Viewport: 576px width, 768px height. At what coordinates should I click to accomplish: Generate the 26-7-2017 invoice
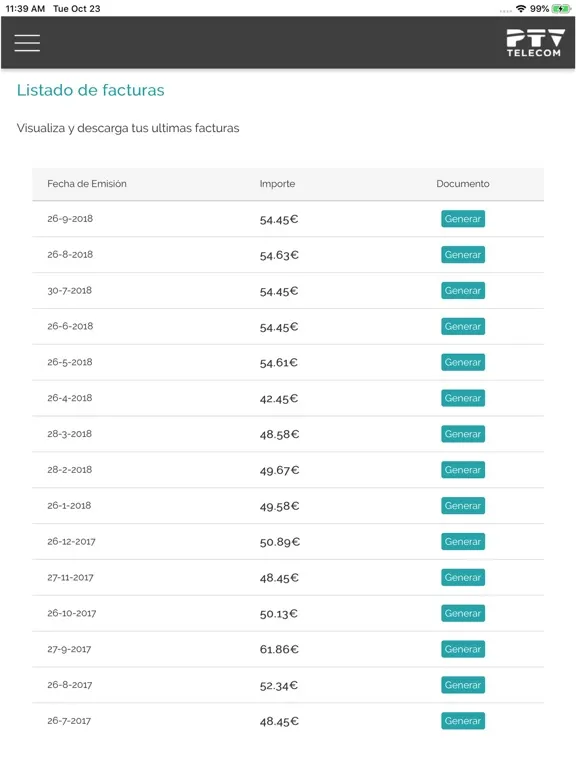click(463, 721)
